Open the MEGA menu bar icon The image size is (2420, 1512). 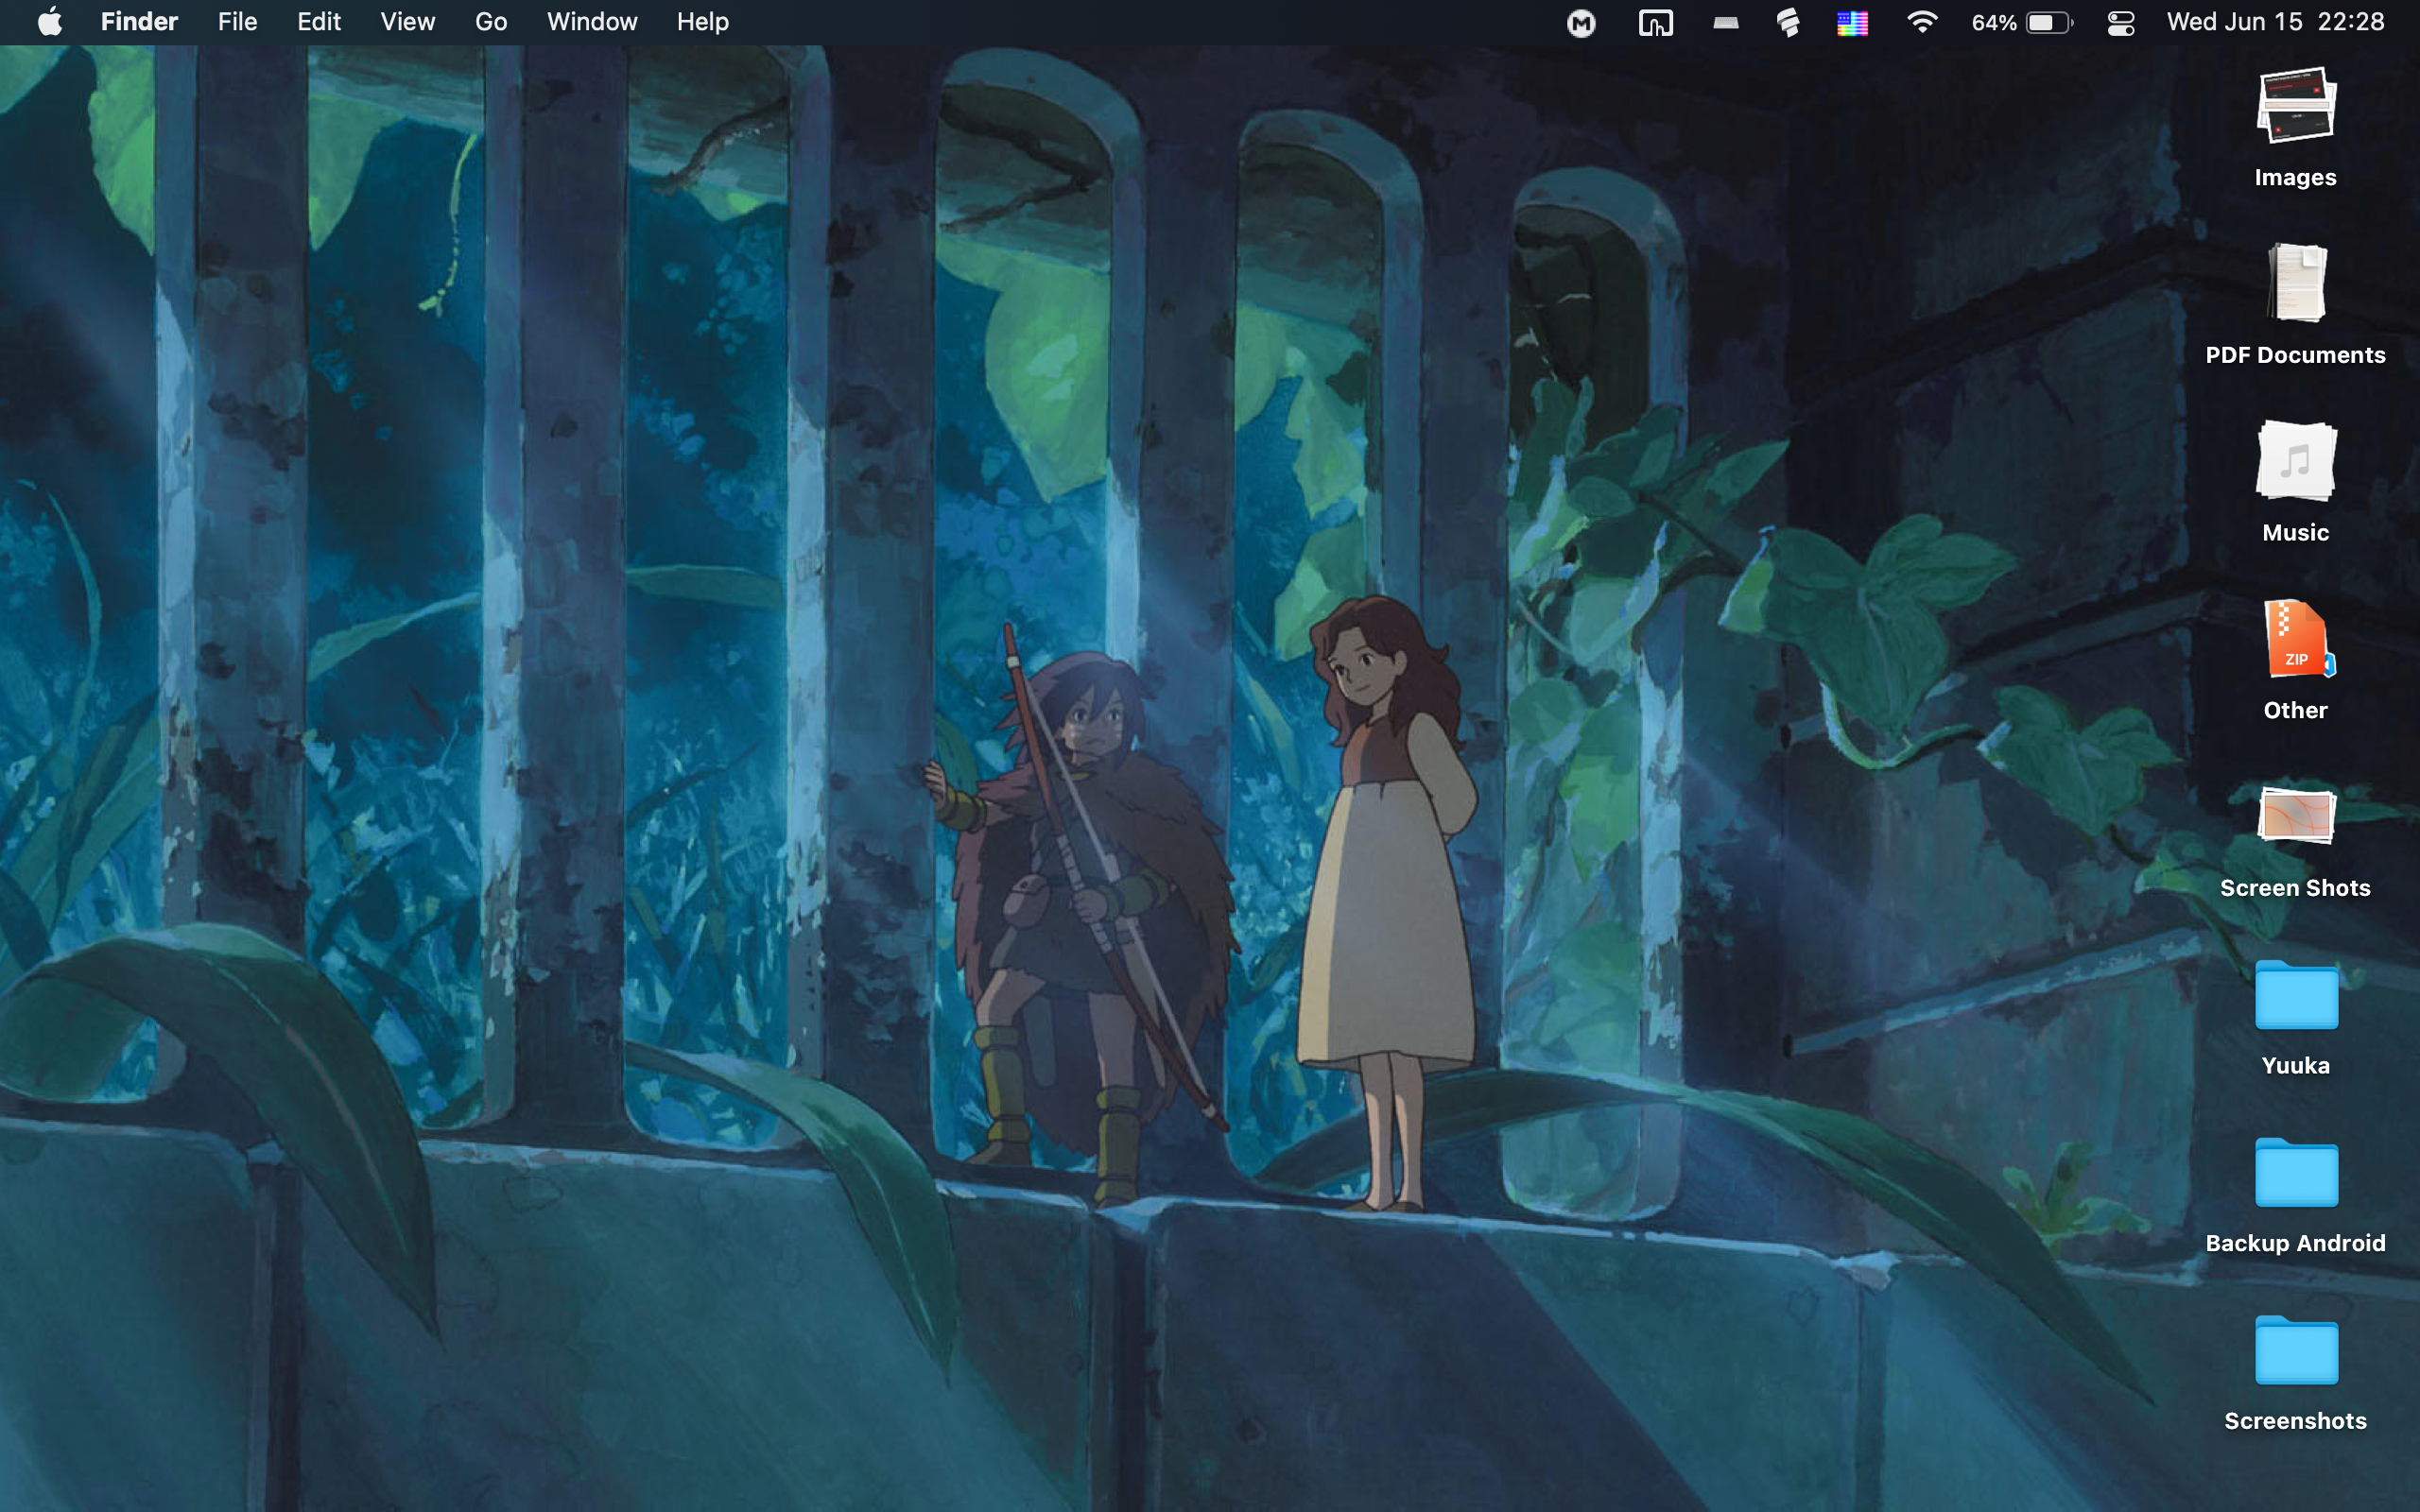[1581, 22]
